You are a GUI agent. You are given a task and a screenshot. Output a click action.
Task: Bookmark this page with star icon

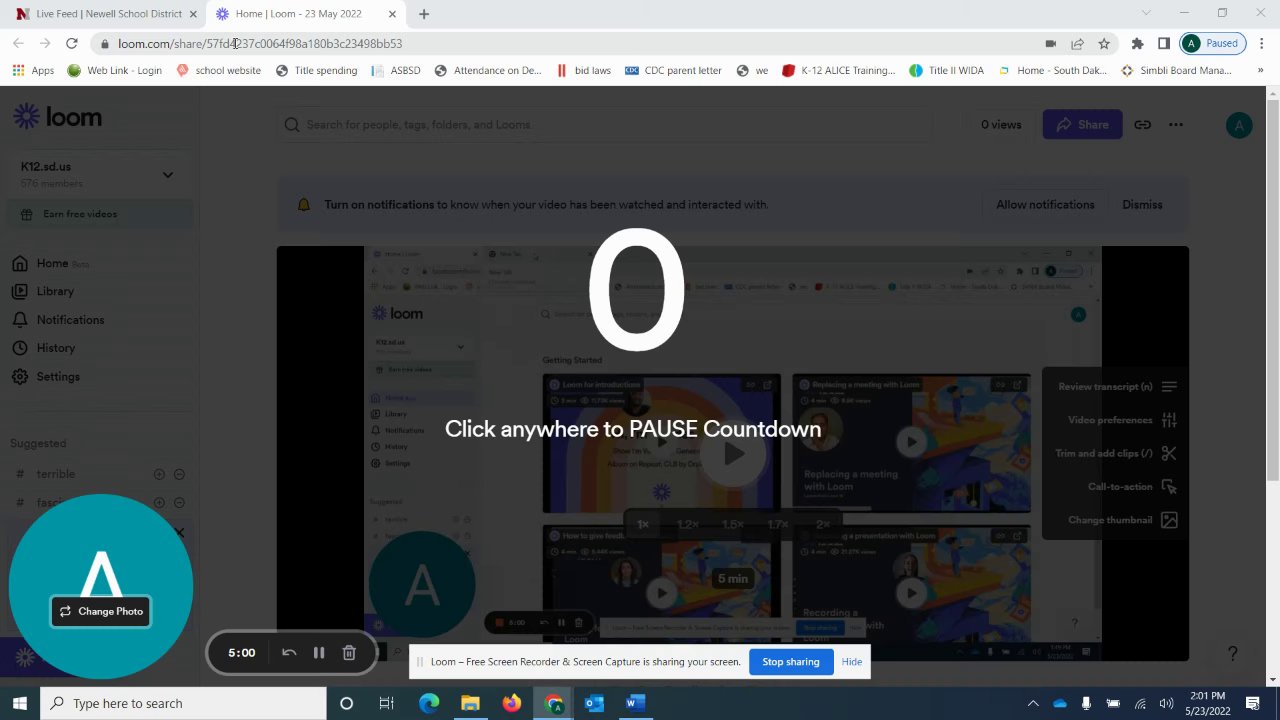(1104, 44)
